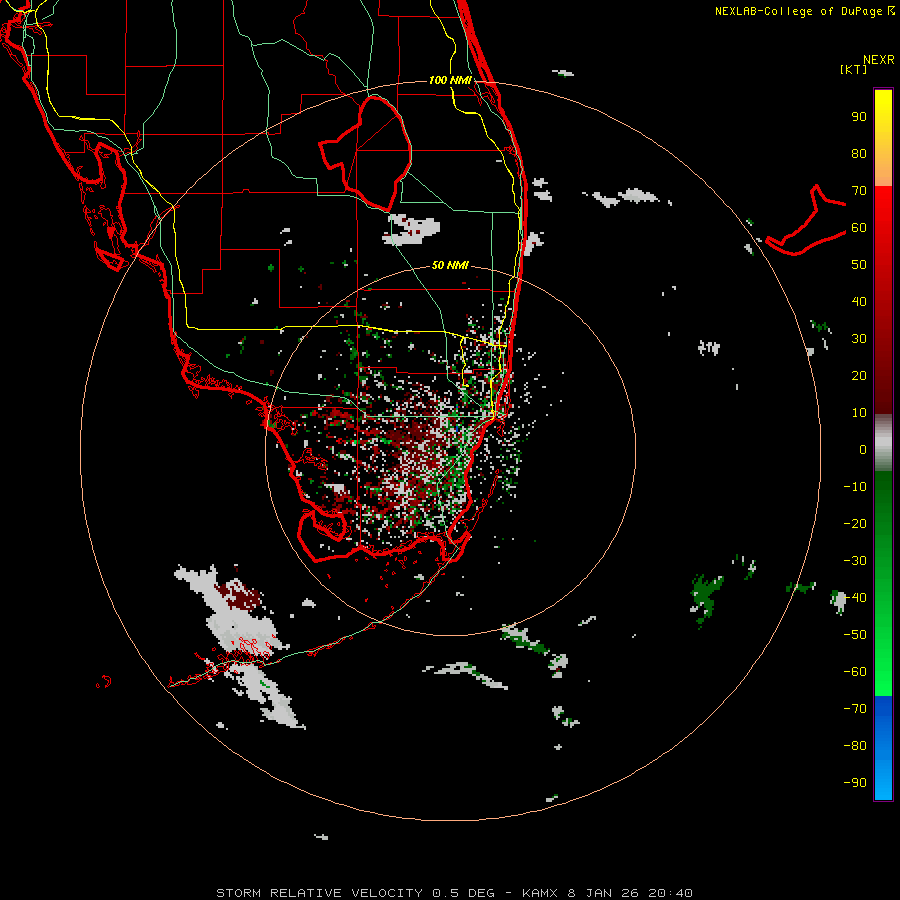Image resolution: width=900 pixels, height=900 pixels.
Task: Click the 20 value on the velocity scale
Action: (859, 375)
